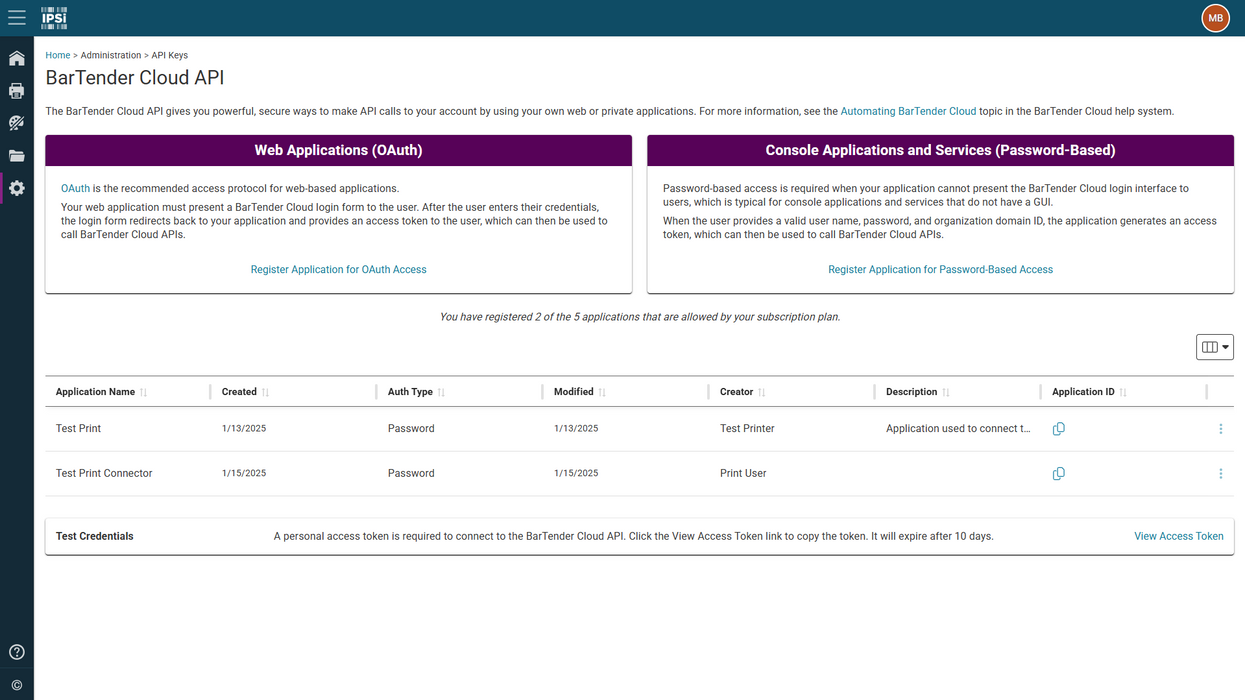Open the designer sidebar icon
The image size is (1245, 700).
[17, 123]
